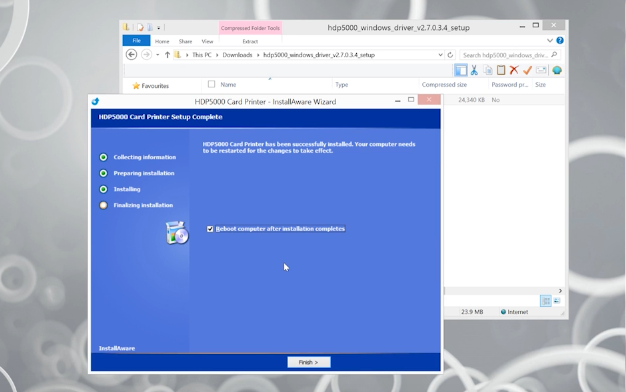
Task: Sort by the Size column header
Action: click(540, 85)
